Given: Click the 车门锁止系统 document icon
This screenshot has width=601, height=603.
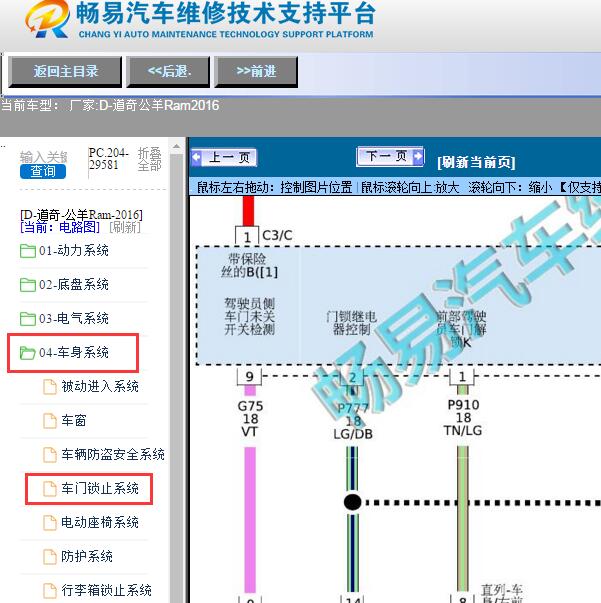Looking at the screenshot, I should pyautogui.click(x=50, y=488).
